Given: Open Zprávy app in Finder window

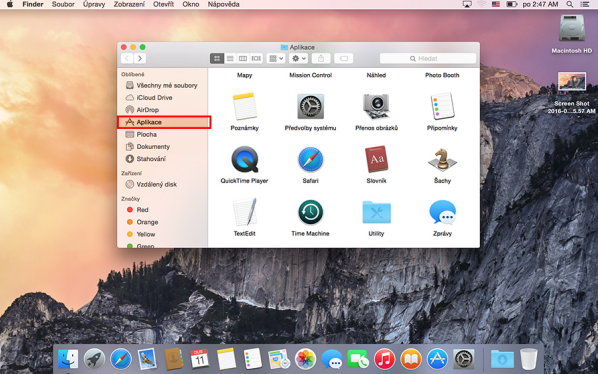Looking at the screenshot, I should (442, 212).
